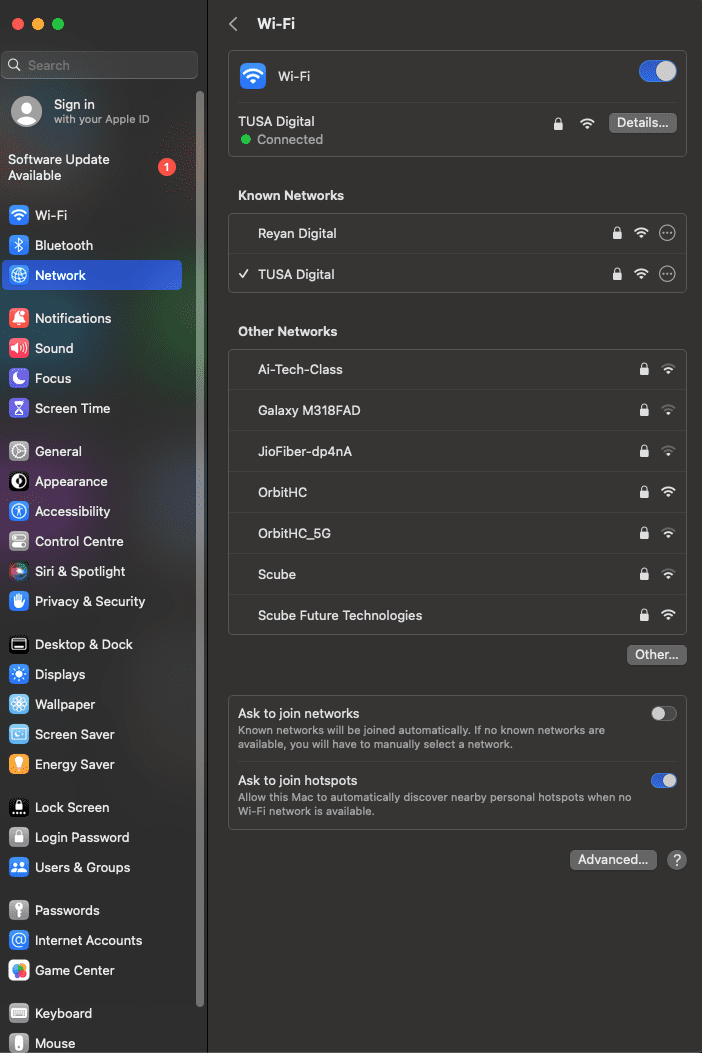Open the Advanced... settings button
This screenshot has height=1053, width=702.
[613, 860]
